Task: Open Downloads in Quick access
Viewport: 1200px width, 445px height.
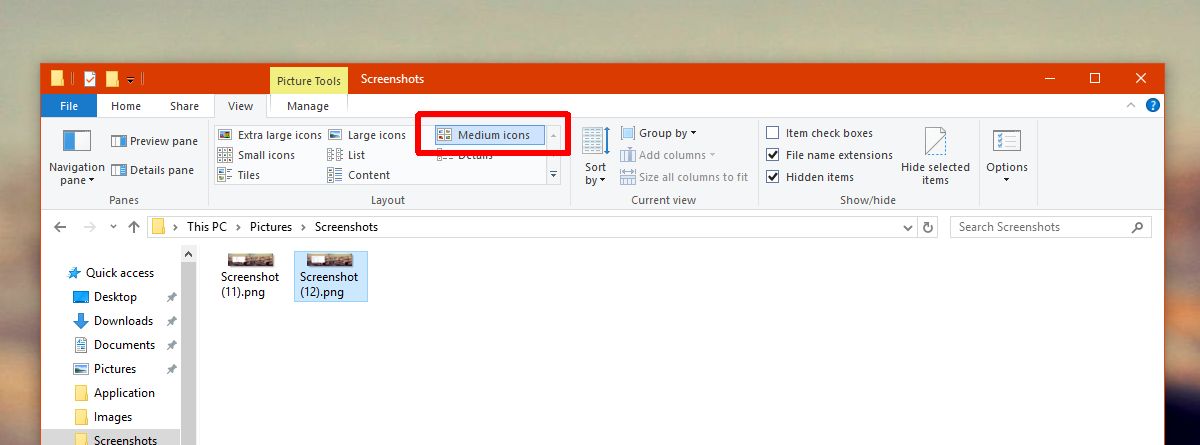Action: coord(115,321)
